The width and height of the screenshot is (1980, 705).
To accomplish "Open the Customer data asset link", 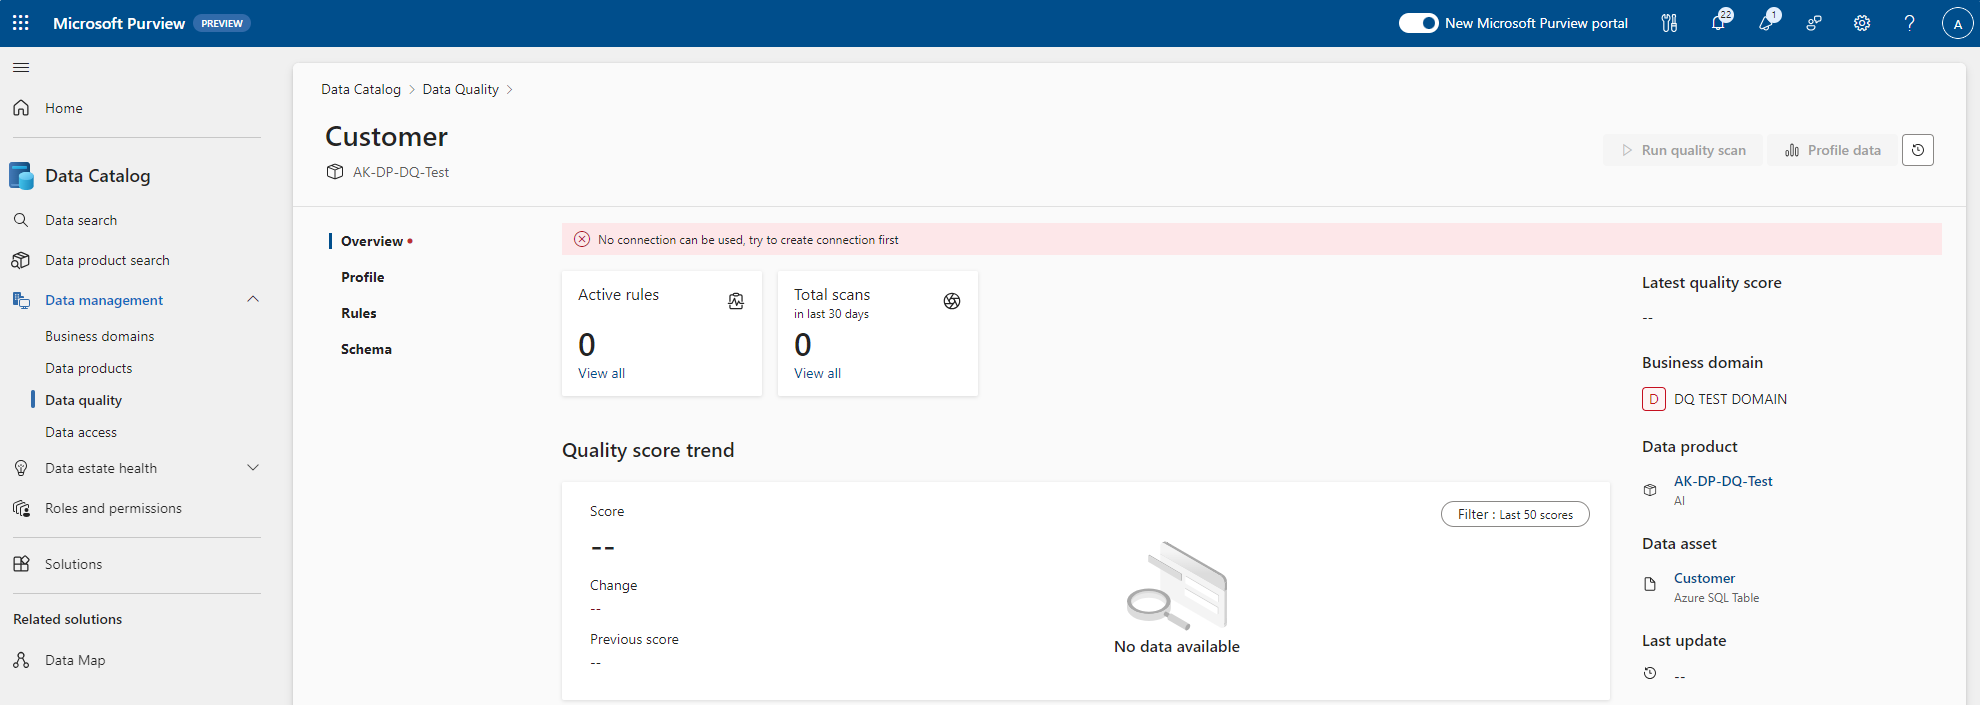I will tap(1704, 578).
